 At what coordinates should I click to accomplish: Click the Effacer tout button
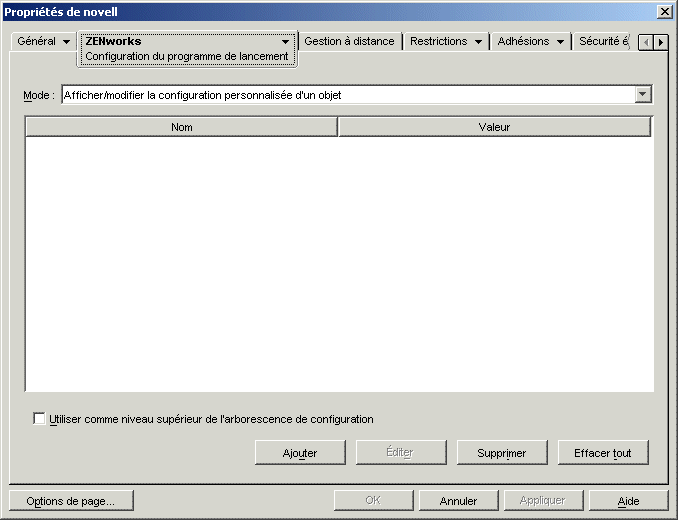click(x=603, y=453)
